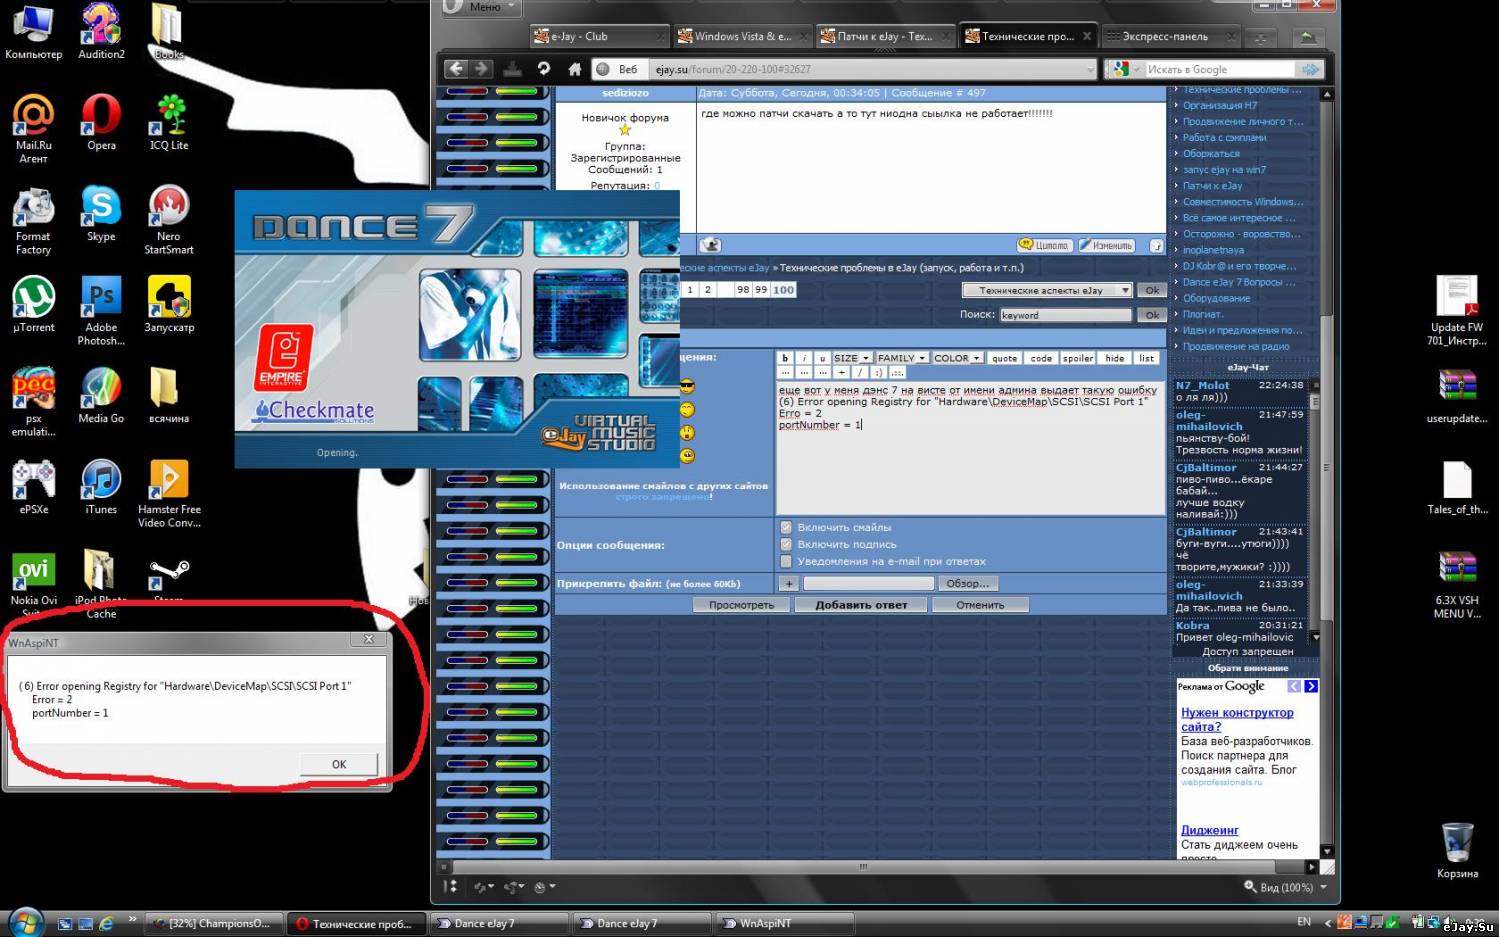Open the Nero StartSmart desktop shortcut
The width and height of the screenshot is (1499, 937).
(169, 220)
